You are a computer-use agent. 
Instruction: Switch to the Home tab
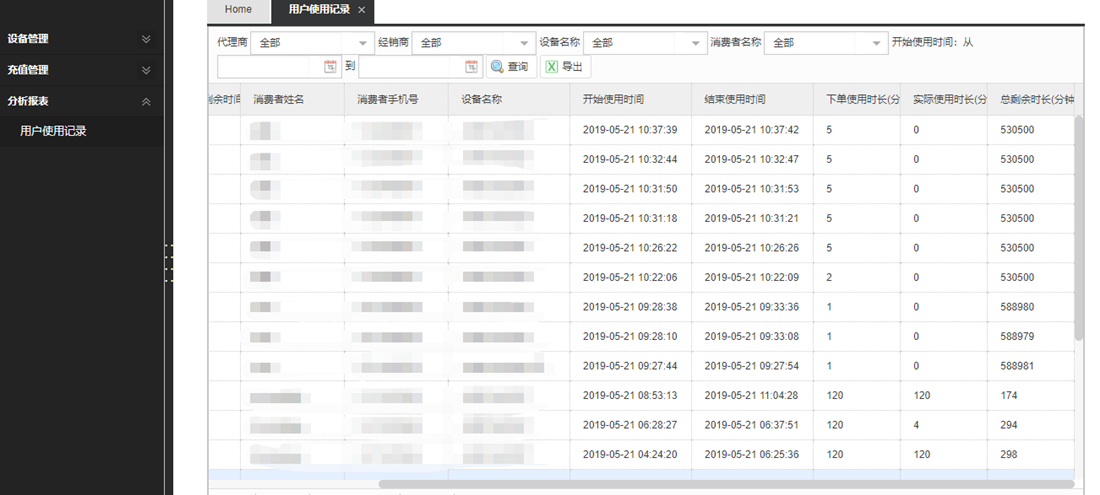point(238,10)
